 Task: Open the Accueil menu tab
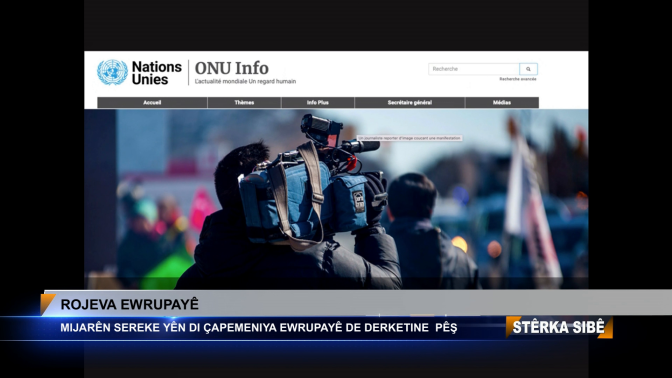(152, 102)
